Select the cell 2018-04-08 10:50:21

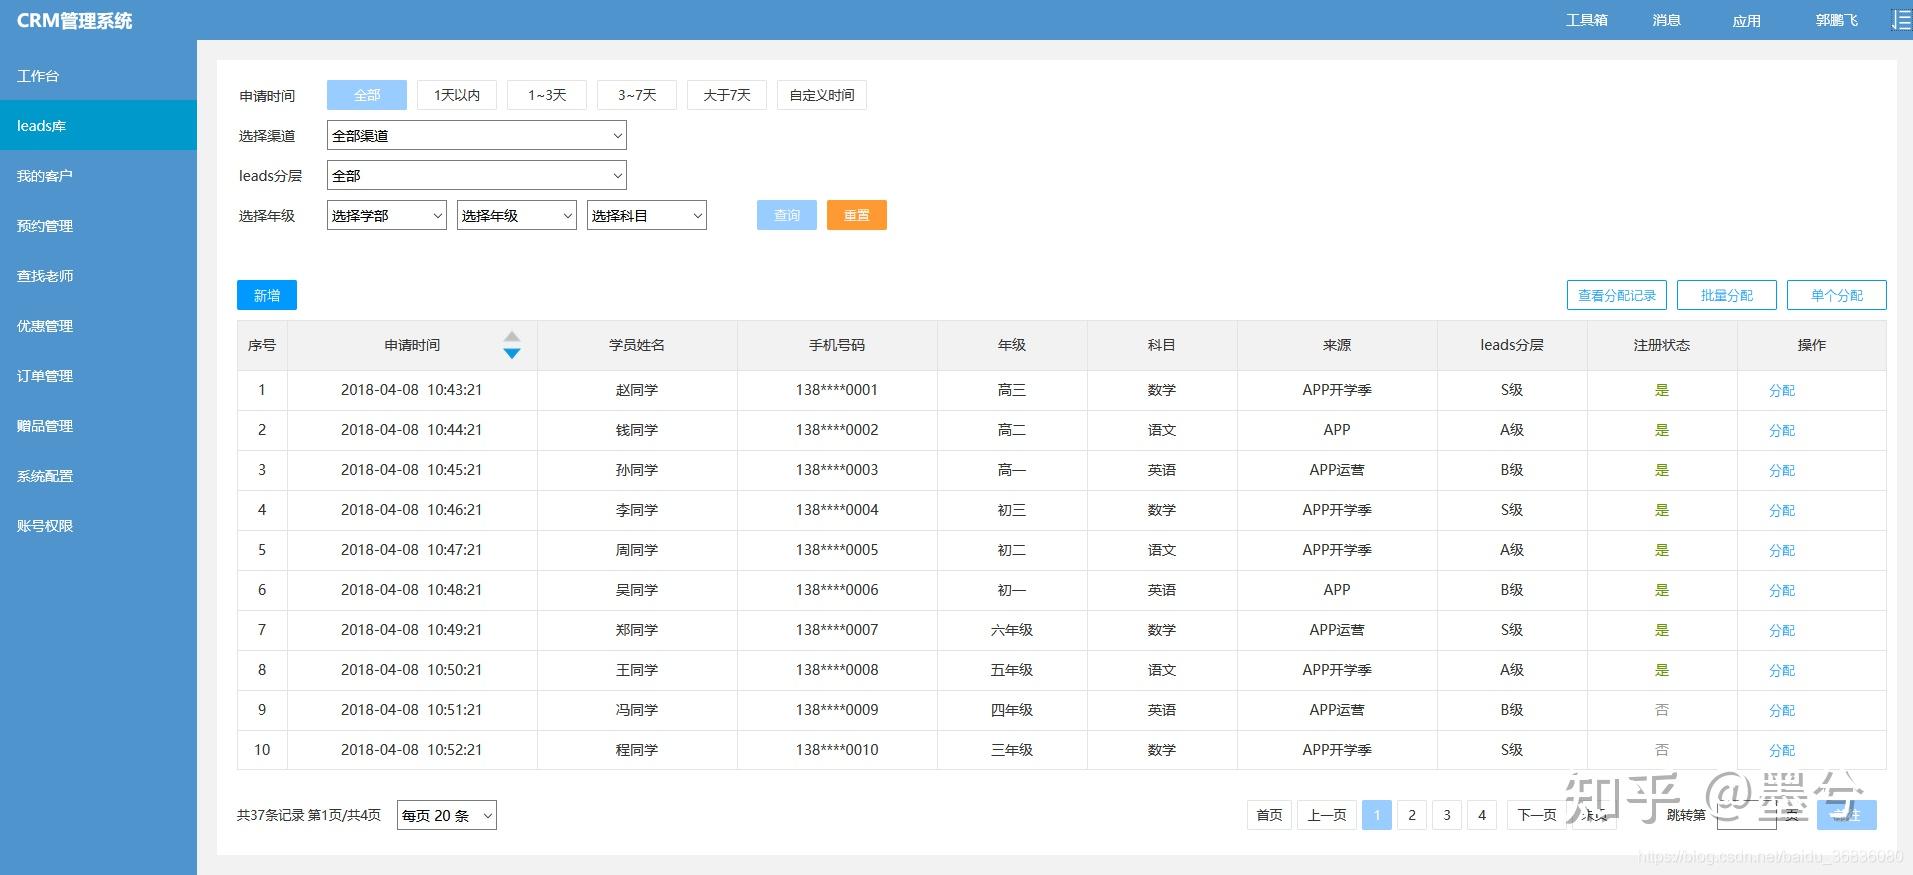point(412,670)
